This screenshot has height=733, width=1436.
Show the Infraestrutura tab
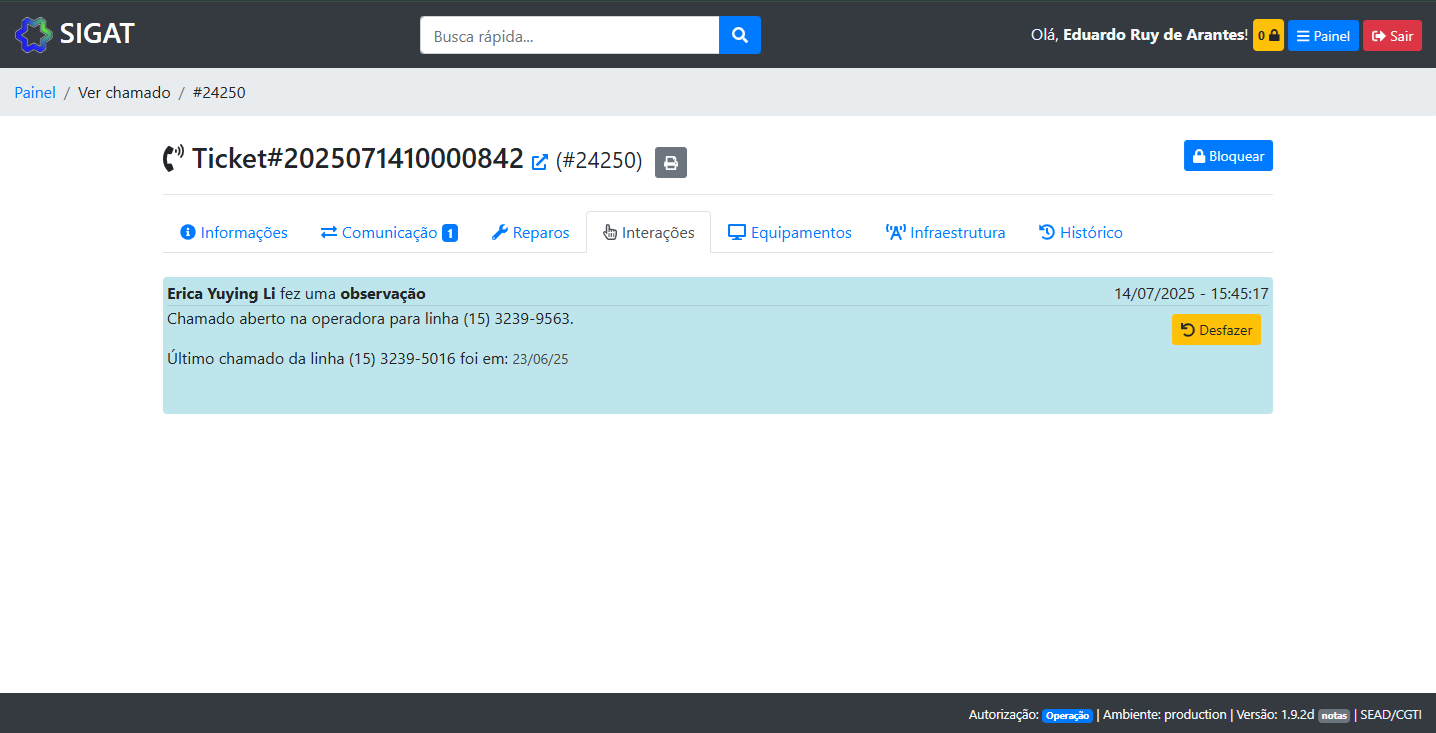click(x=946, y=233)
